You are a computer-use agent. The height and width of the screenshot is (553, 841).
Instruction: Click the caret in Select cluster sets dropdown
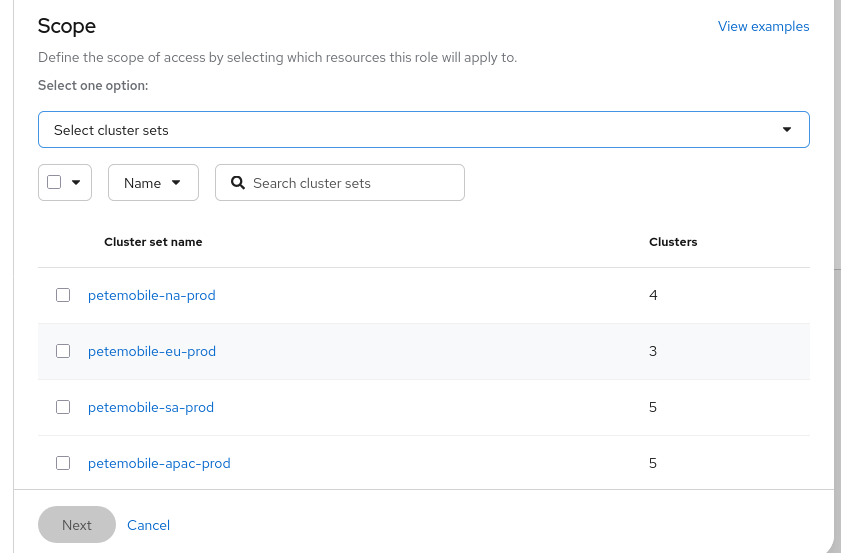coord(787,130)
